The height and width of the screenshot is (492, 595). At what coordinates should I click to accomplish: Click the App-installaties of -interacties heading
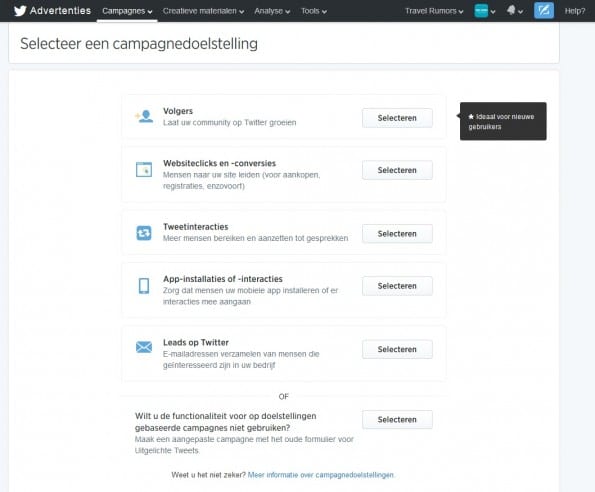[223, 279]
